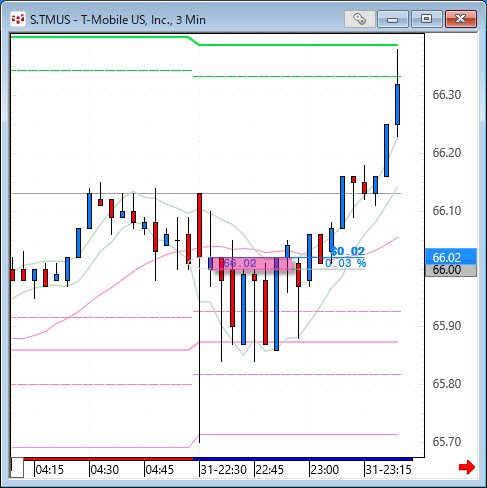
Task: Click the $0.02 profit label
Action: [348, 251]
